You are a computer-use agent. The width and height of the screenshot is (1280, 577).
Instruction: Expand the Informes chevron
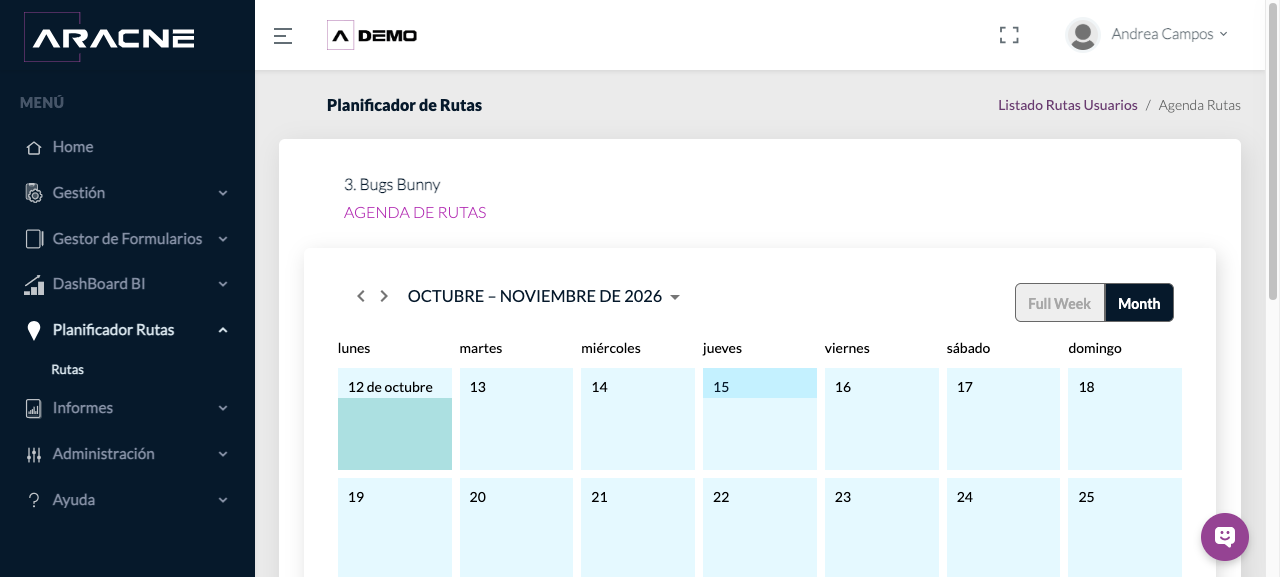pos(223,408)
